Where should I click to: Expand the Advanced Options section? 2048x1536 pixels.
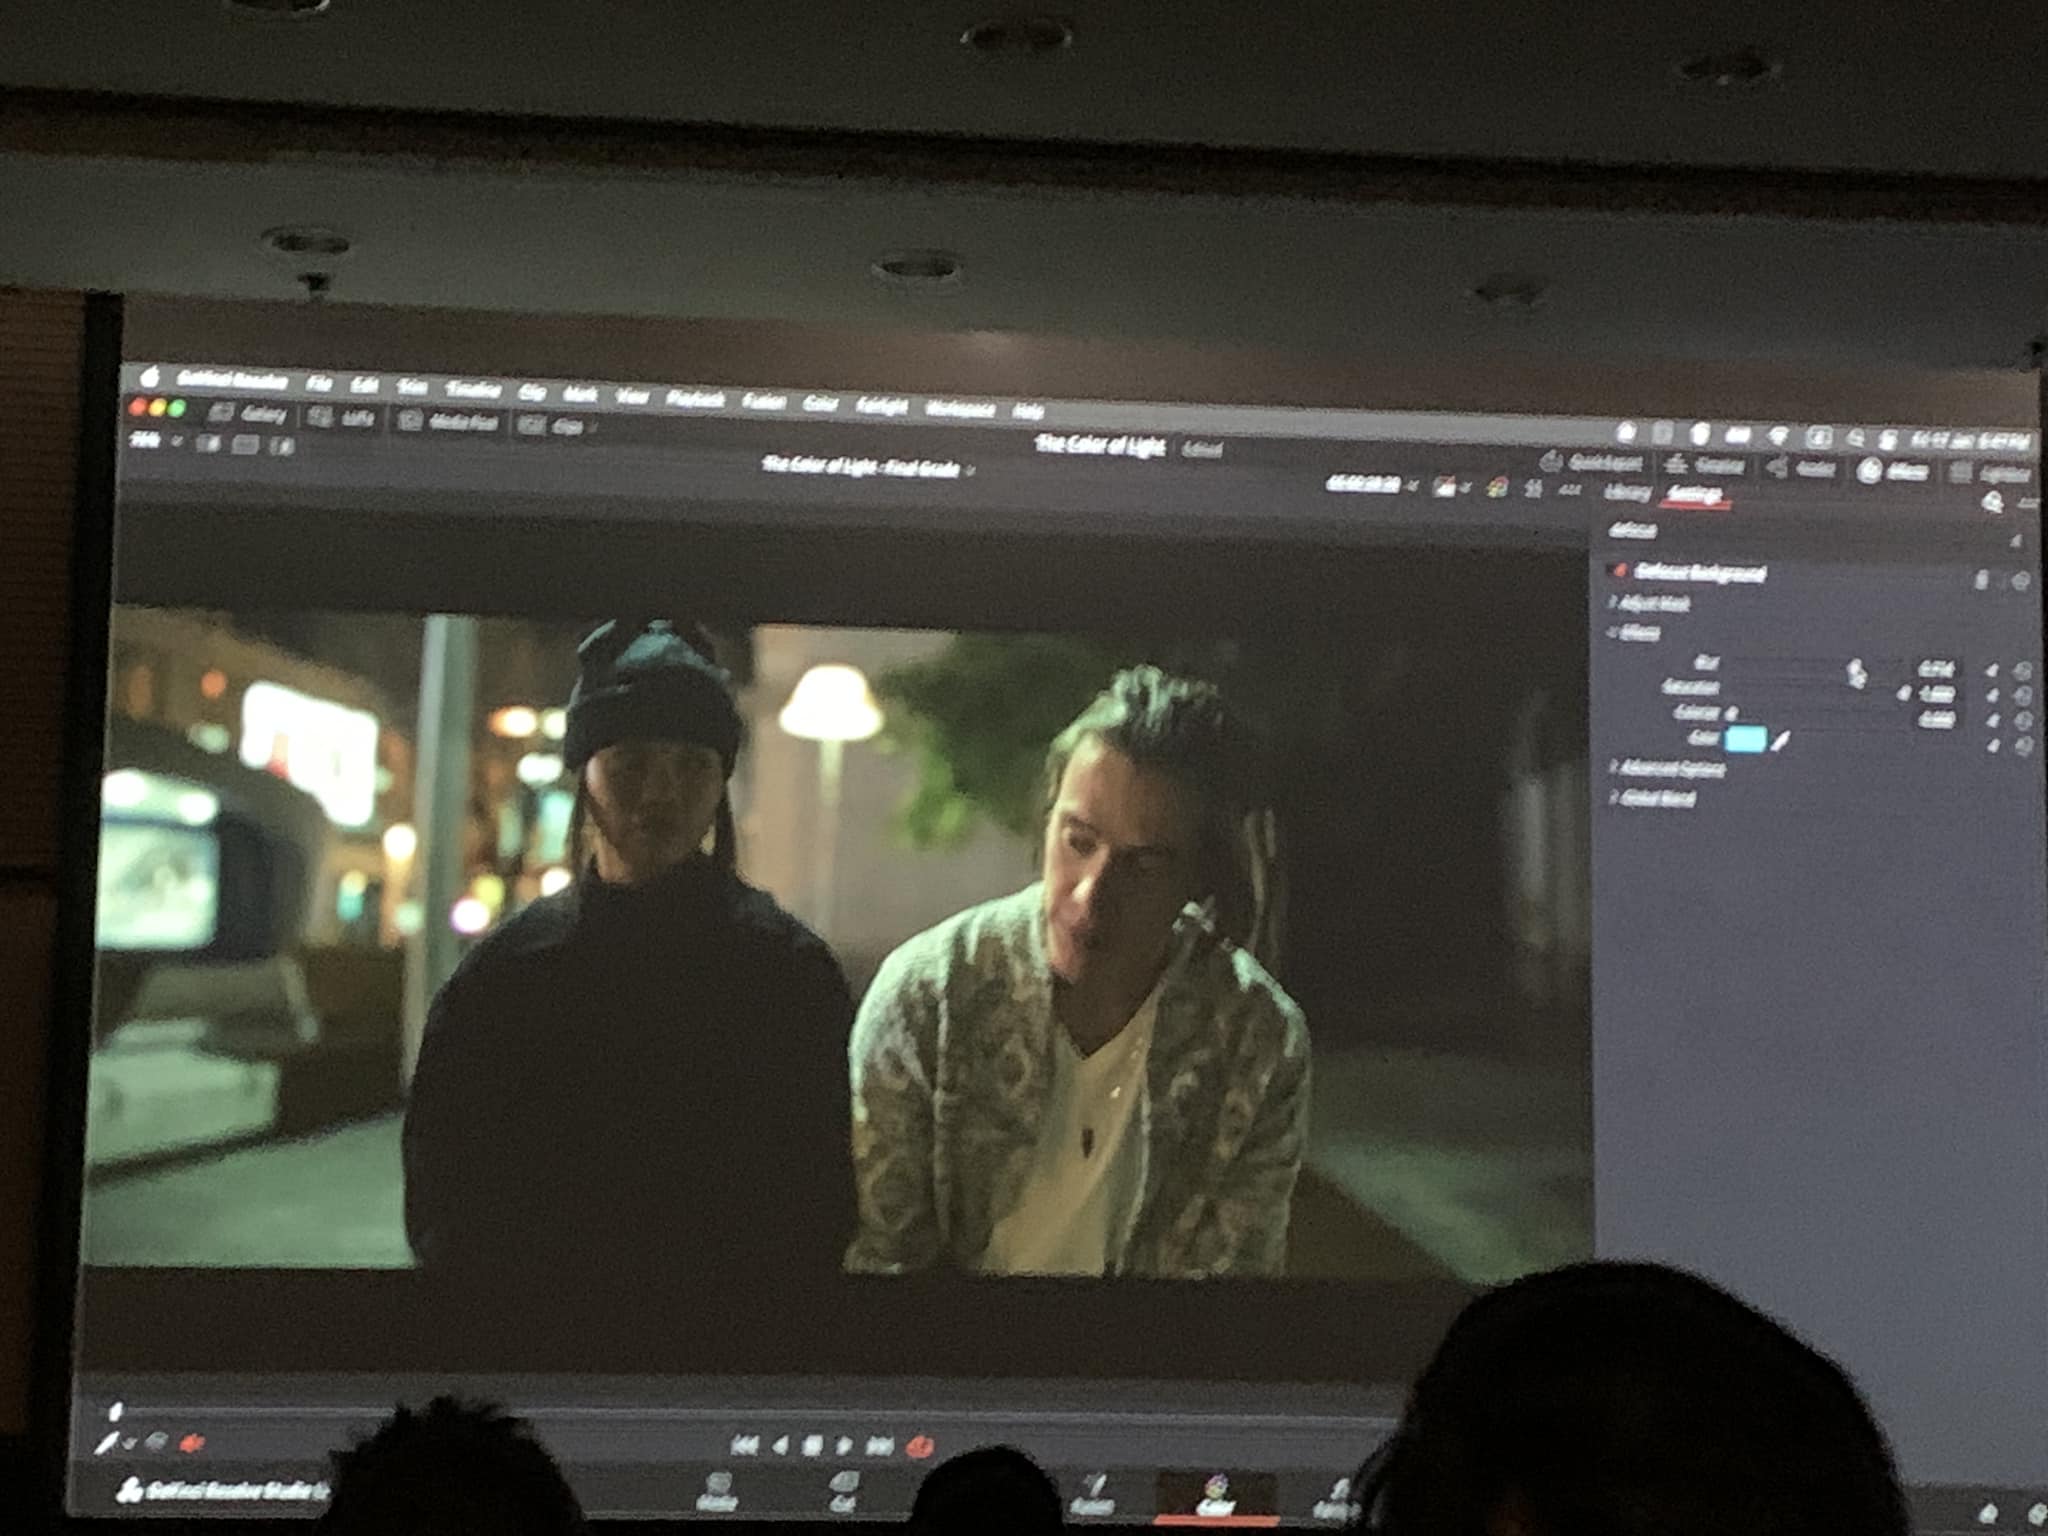[1669, 768]
